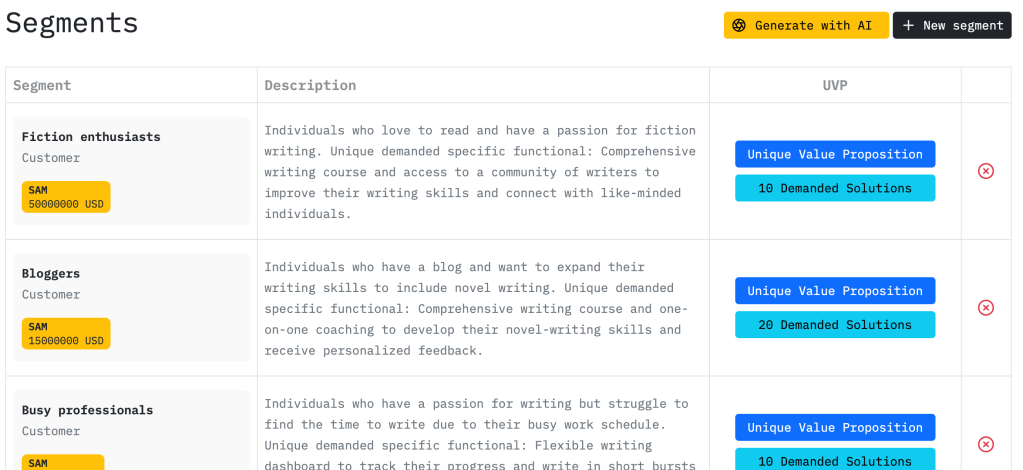Click the Description column header
The image size is (1023, 470).
(x=310, y=85)
